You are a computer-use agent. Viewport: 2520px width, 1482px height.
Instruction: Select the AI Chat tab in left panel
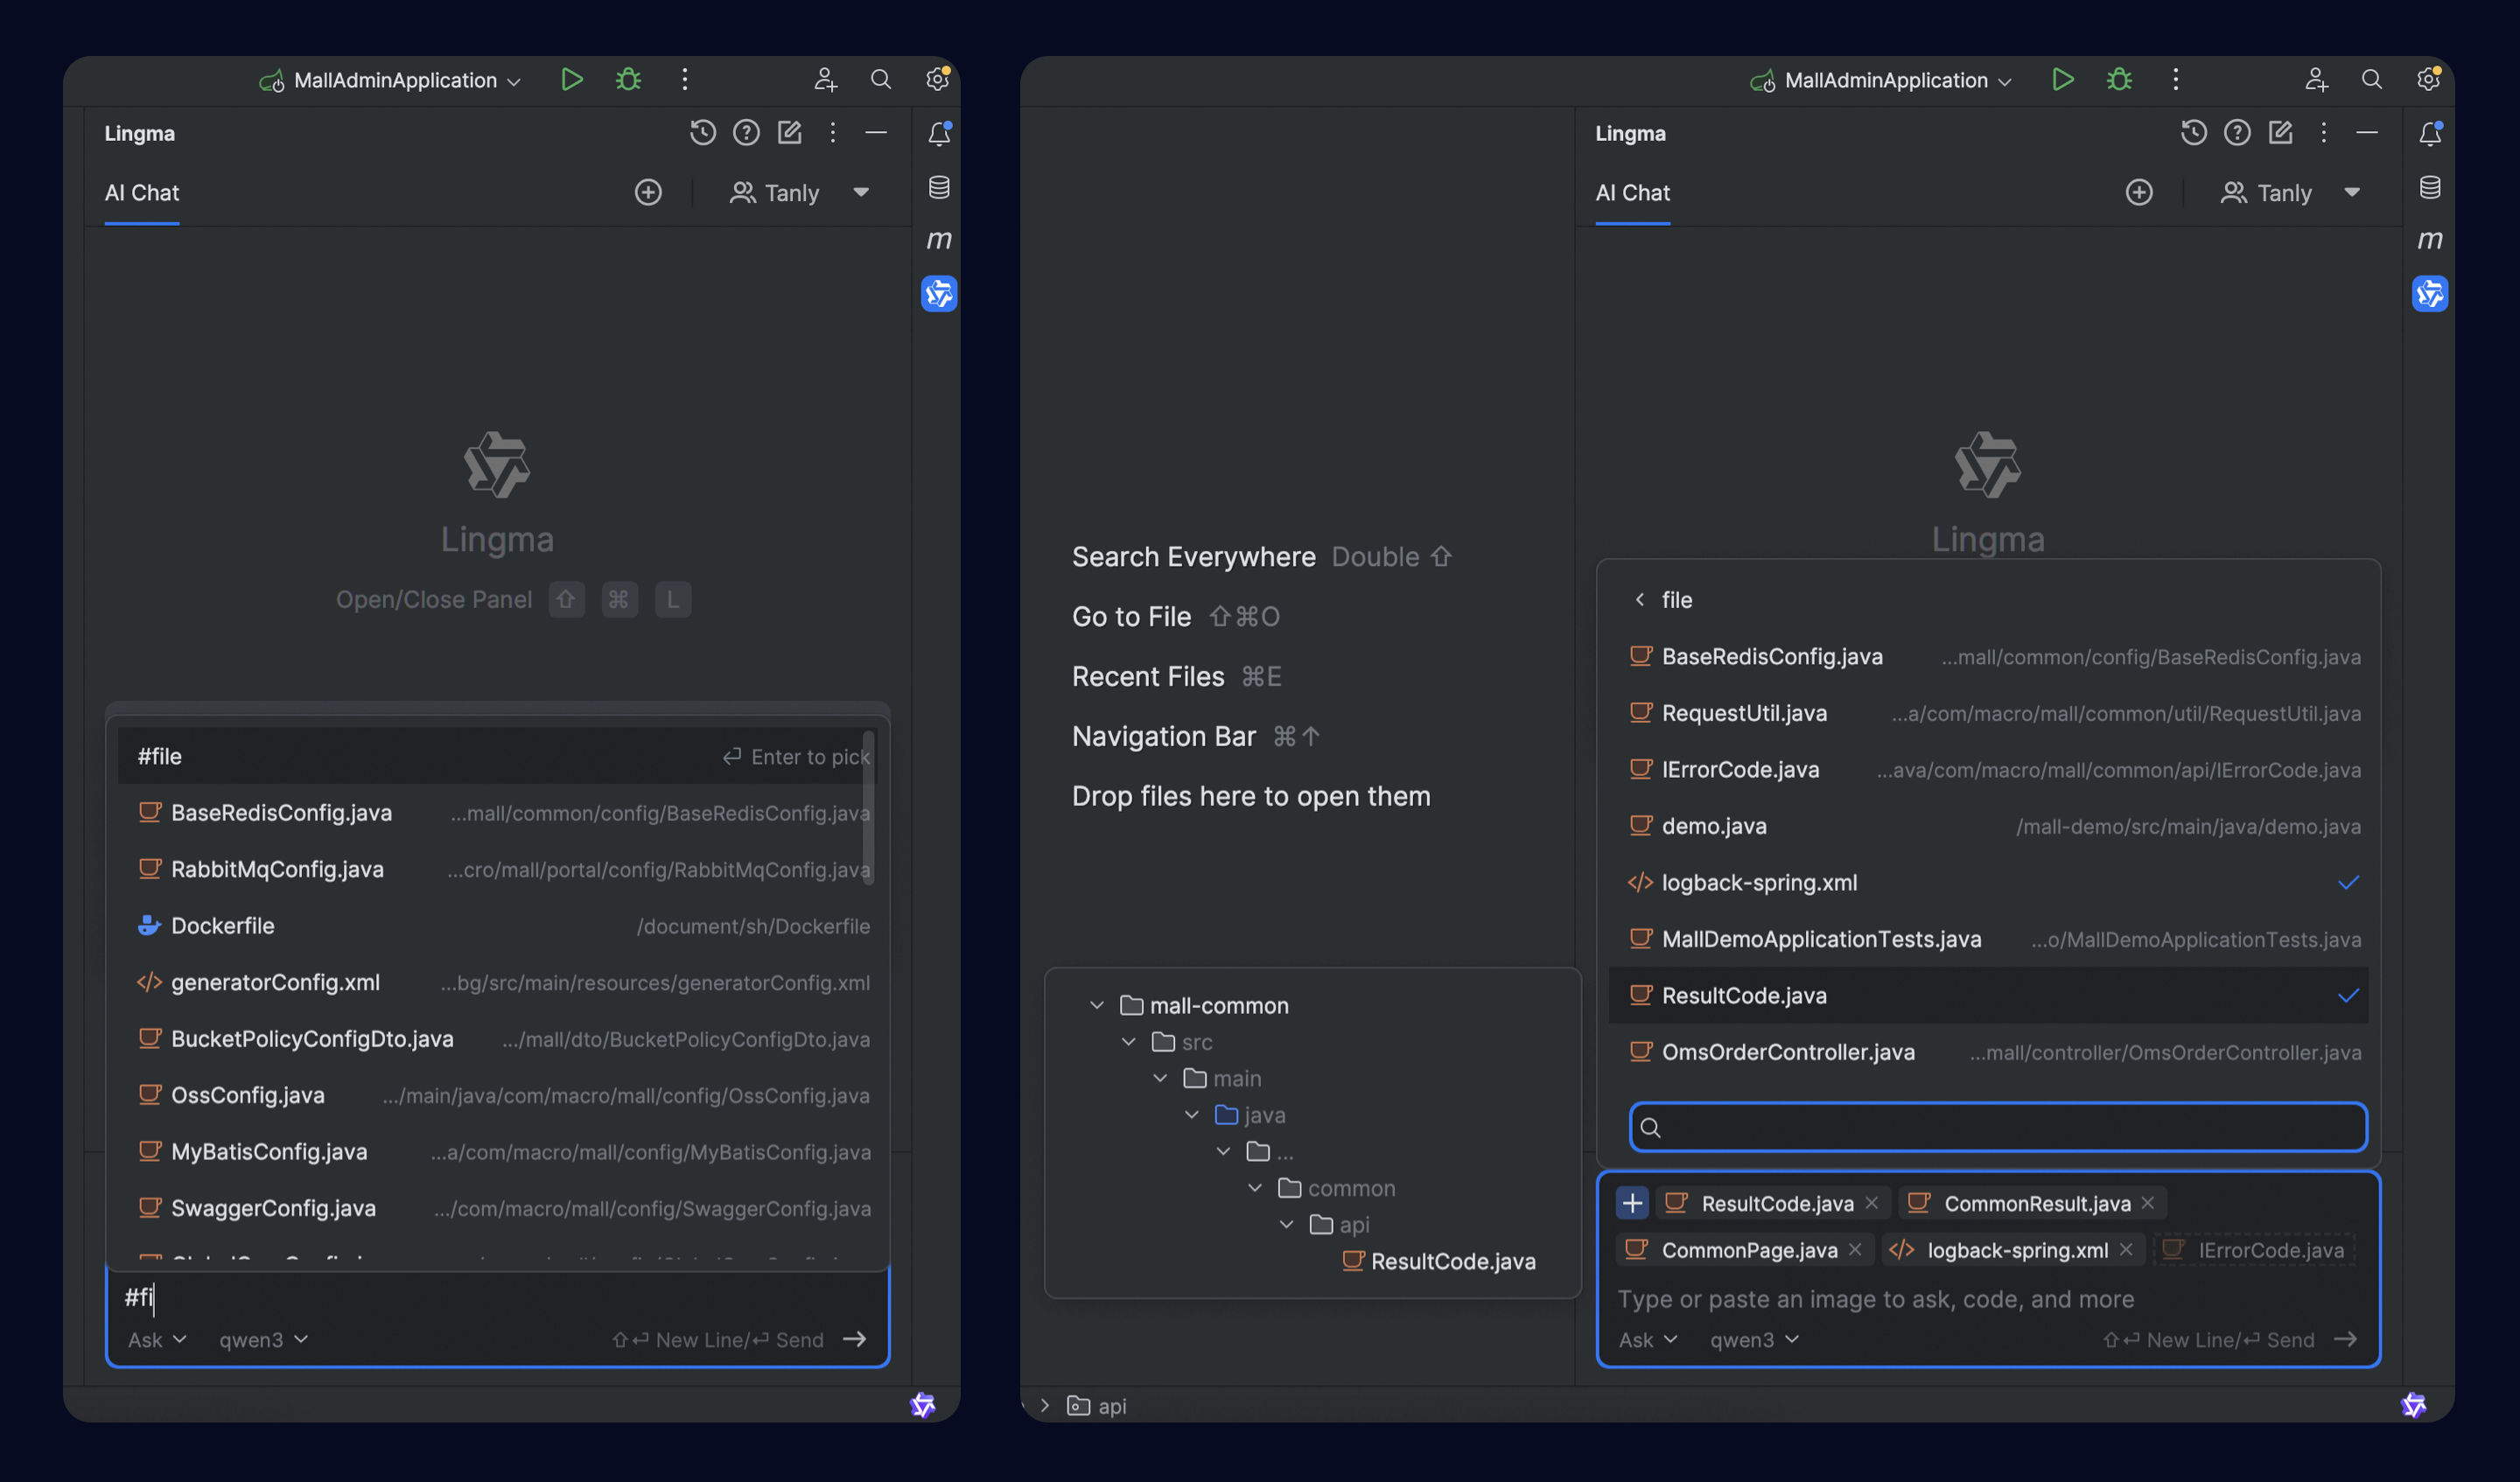(x=142, y=192)
